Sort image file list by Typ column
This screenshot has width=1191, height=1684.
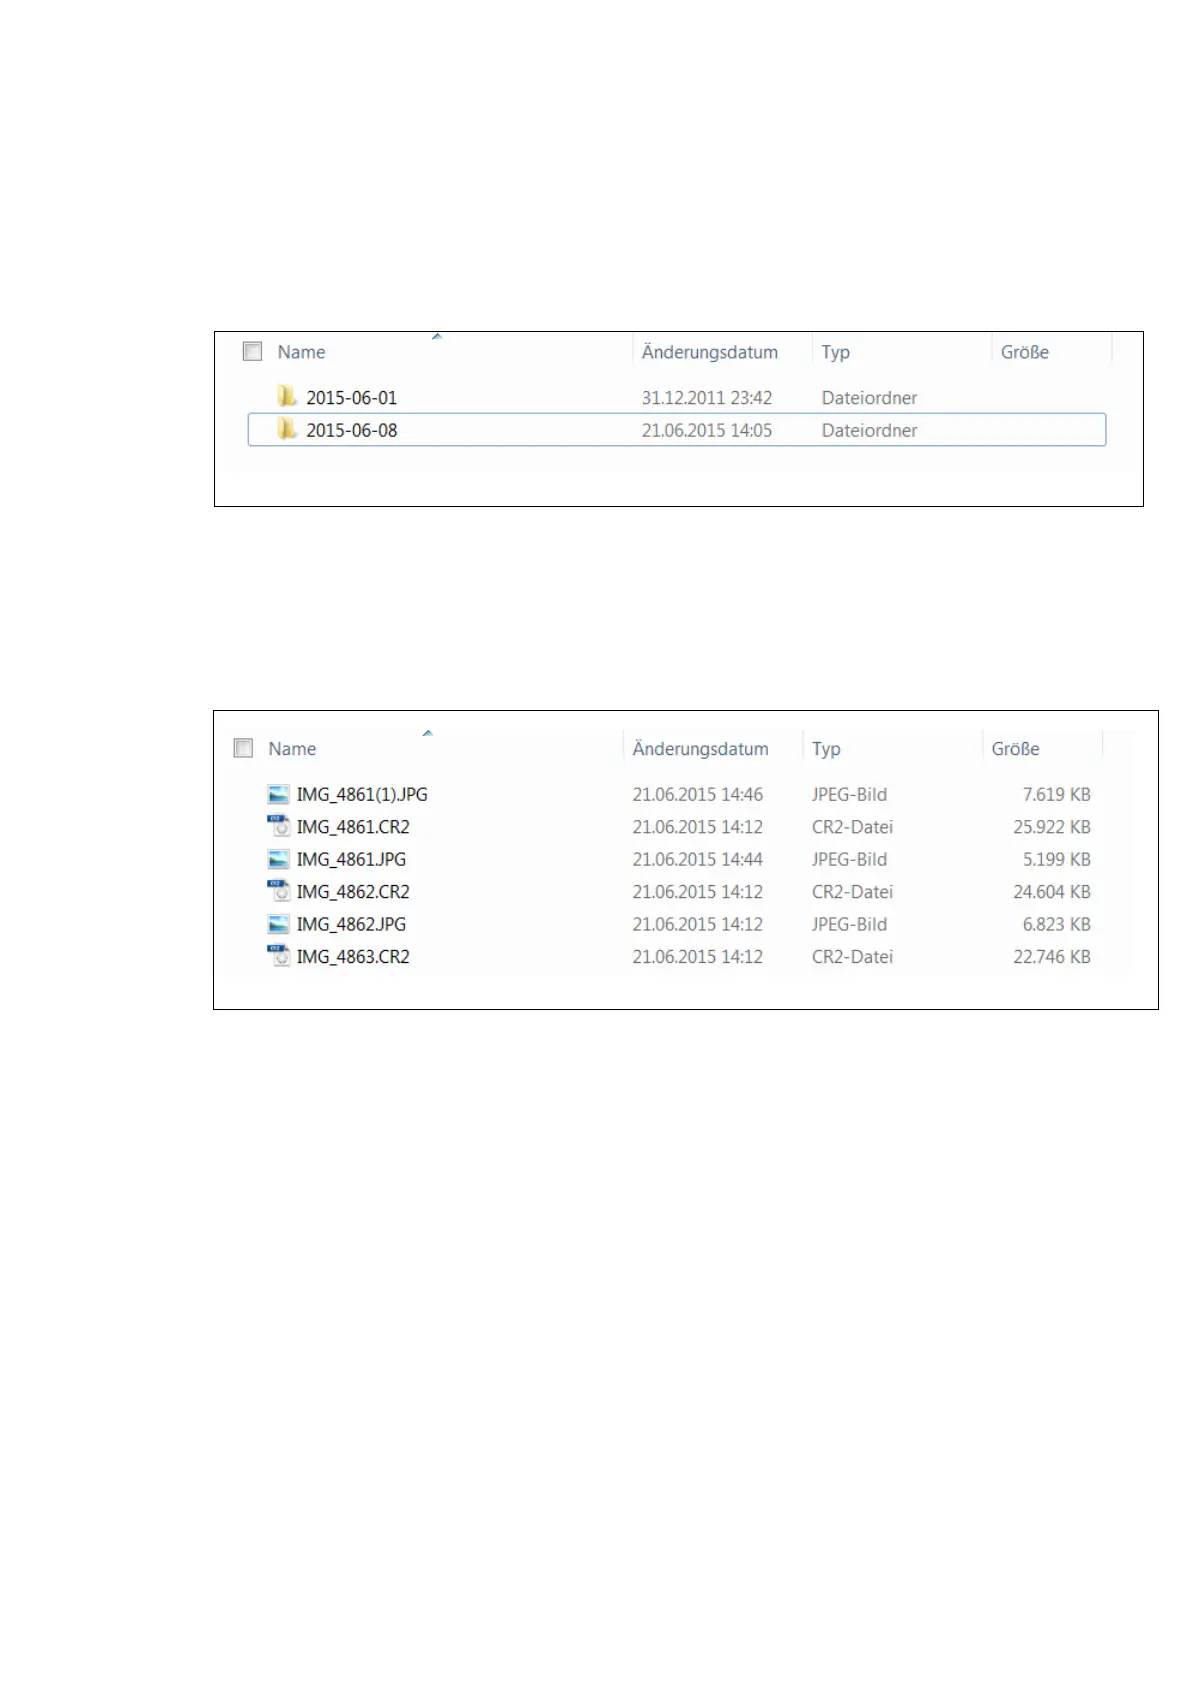[x=826, y=749]
